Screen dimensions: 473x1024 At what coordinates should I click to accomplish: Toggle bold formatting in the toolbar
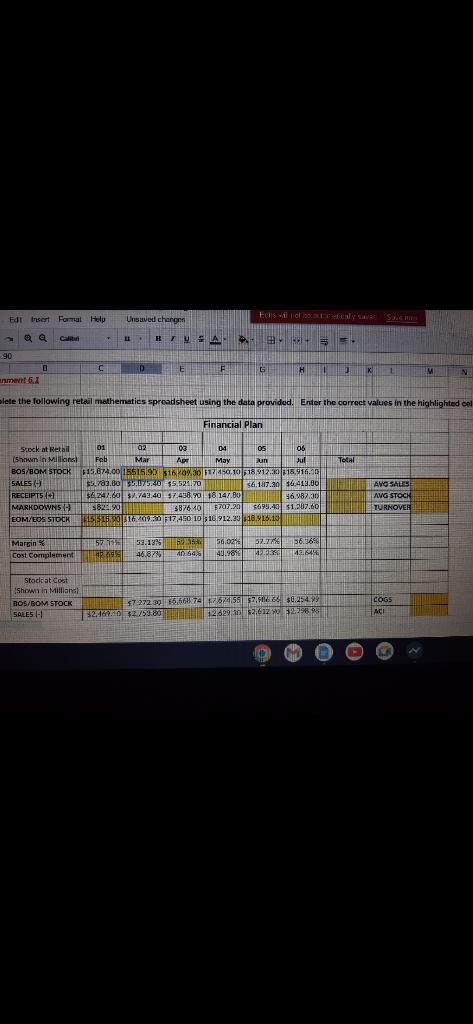[157, 340]
